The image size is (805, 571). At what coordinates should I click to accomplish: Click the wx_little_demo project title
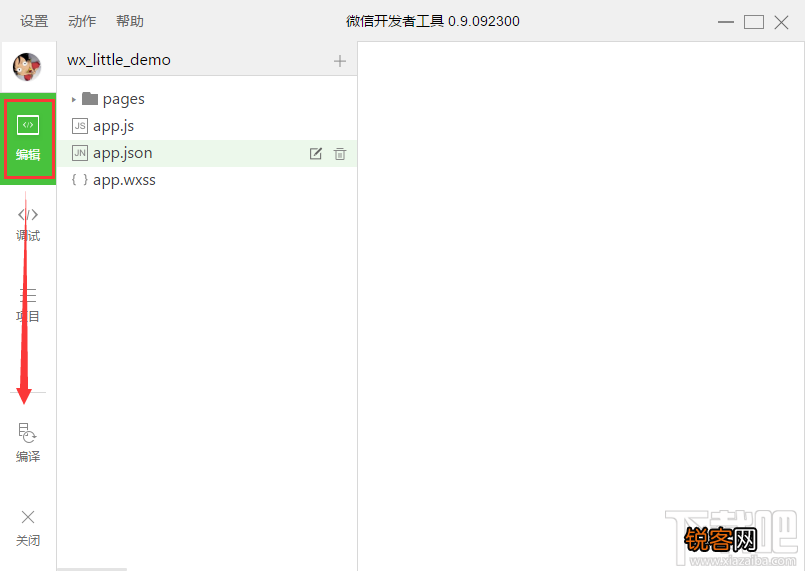[x=119, y=60]
